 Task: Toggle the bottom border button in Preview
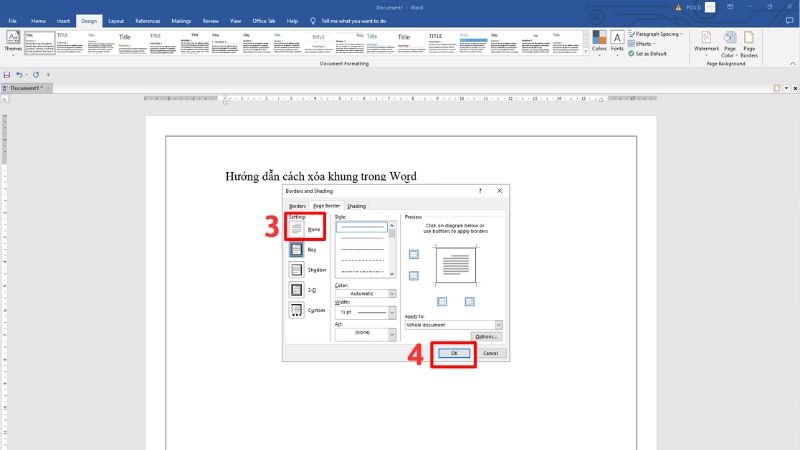coord(414,278)
